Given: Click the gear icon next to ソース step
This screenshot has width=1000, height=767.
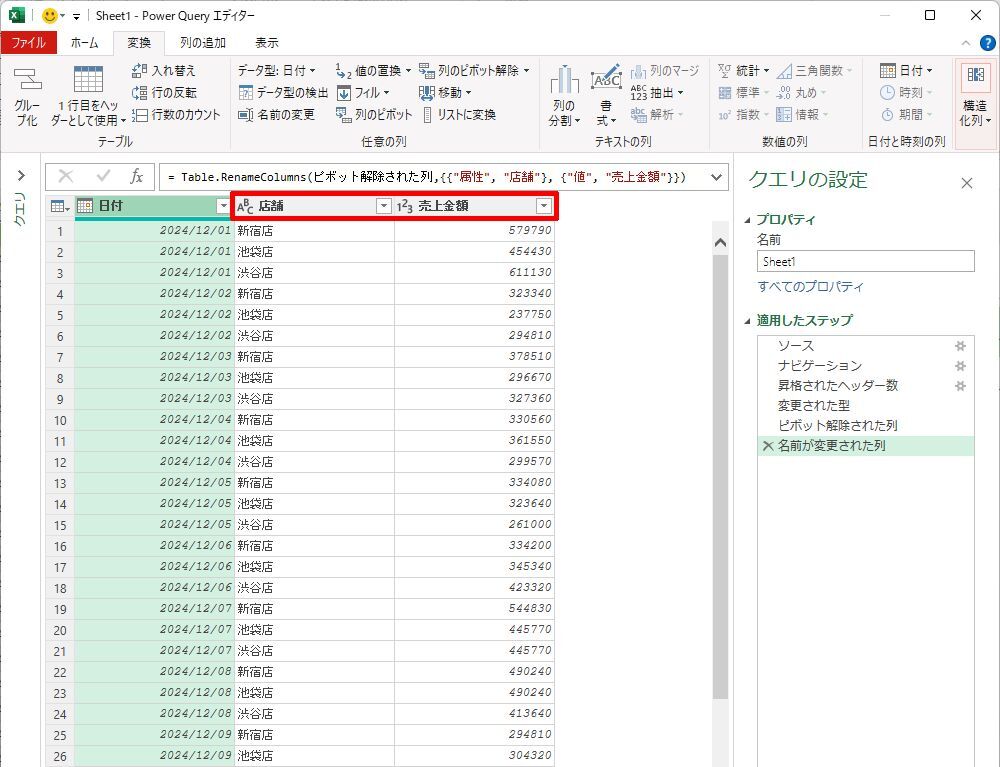Looking at the screenshot, I should [960, 346].
